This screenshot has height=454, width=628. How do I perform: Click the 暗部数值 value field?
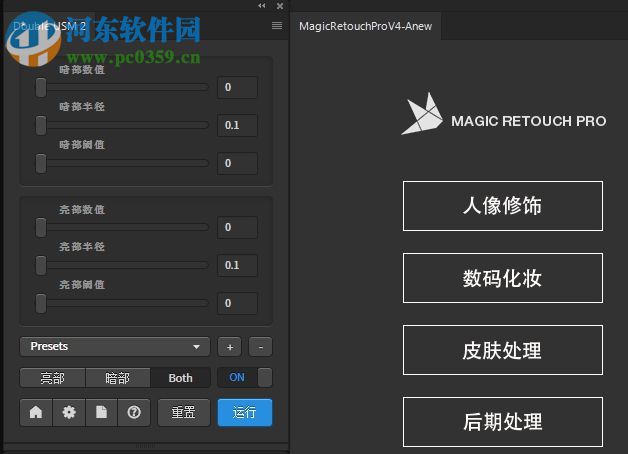[x=237, y=87]
